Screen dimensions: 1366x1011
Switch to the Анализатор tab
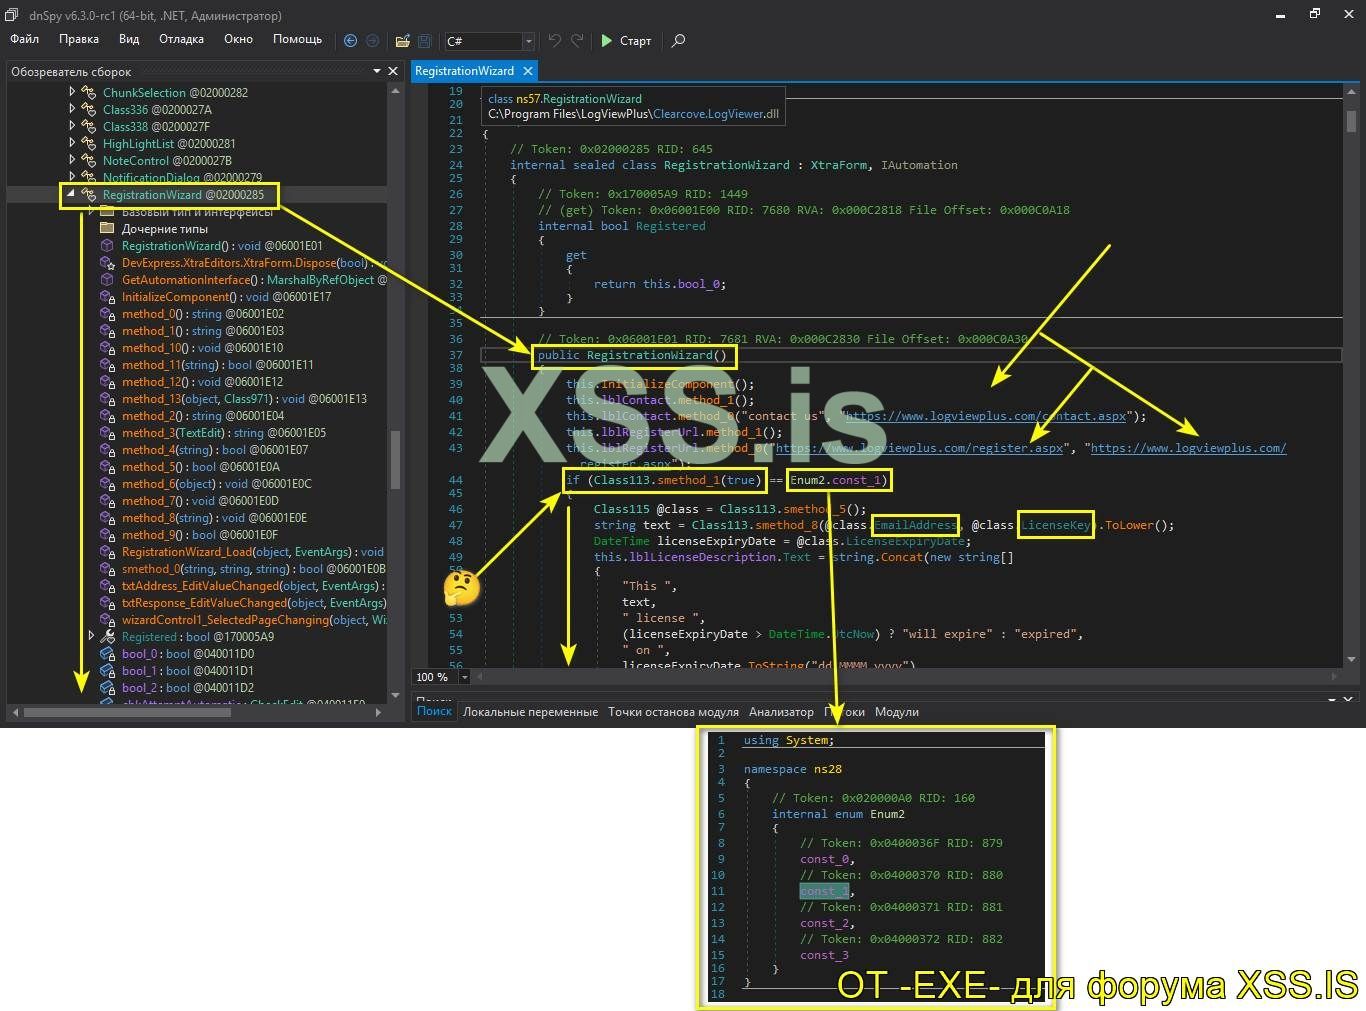click(x=781, y=712)
